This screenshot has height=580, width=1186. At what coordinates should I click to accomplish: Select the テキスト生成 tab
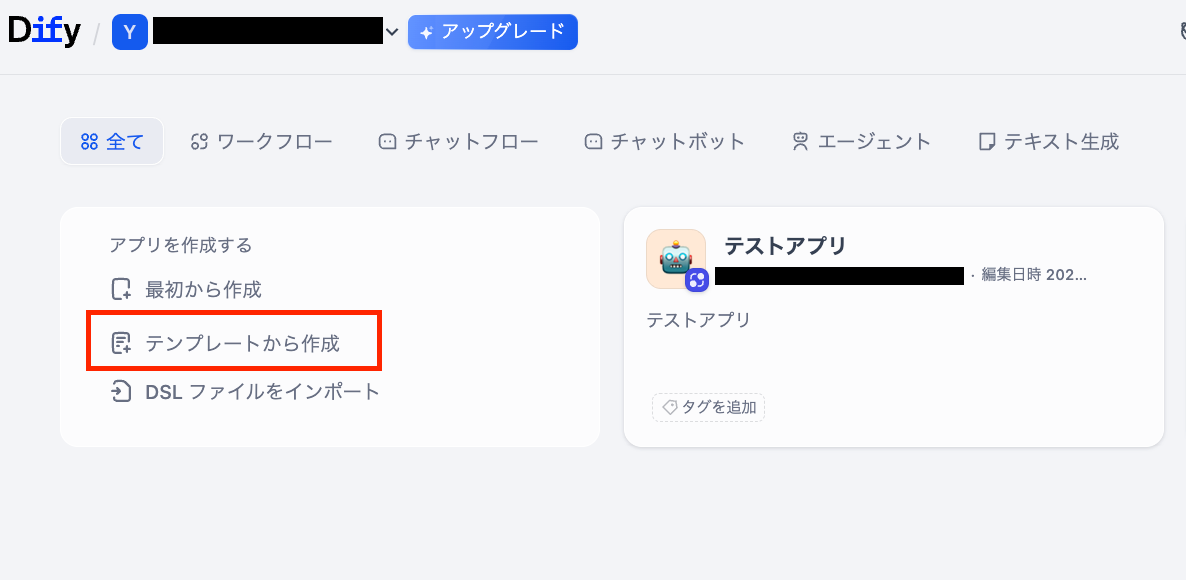(x=1048, y=142)
